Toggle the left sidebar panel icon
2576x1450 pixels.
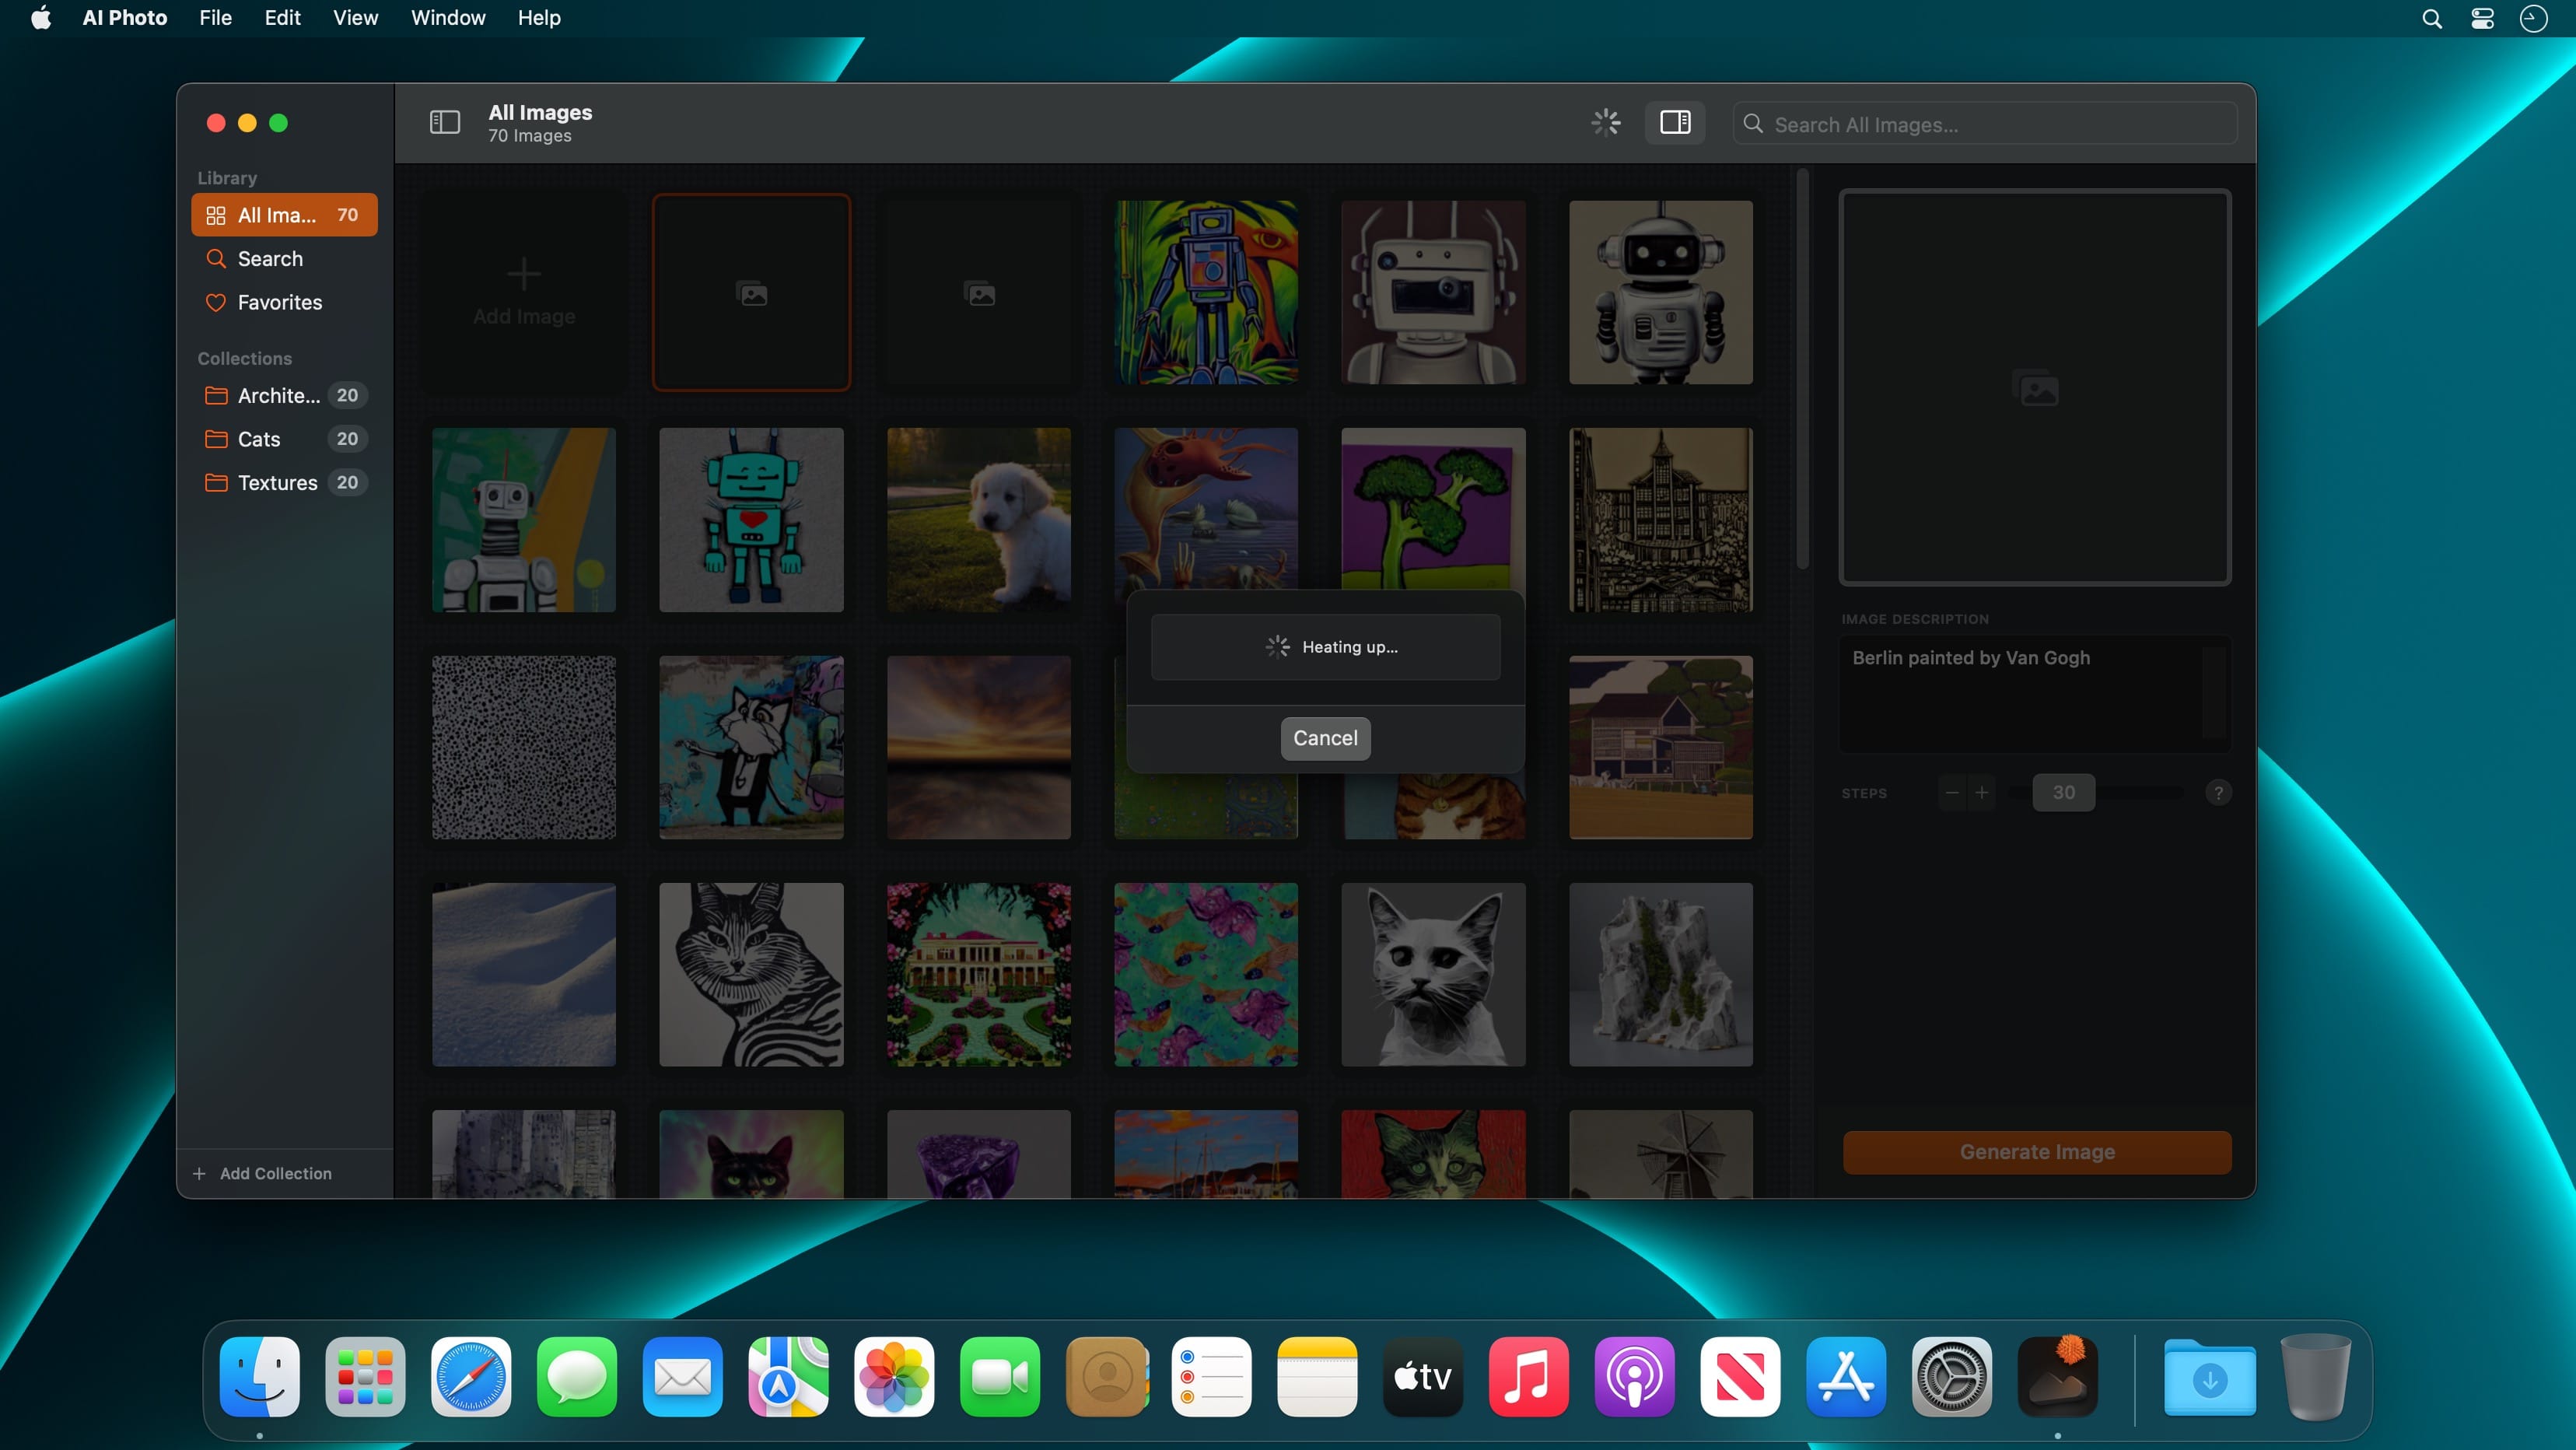click(444, 122)
